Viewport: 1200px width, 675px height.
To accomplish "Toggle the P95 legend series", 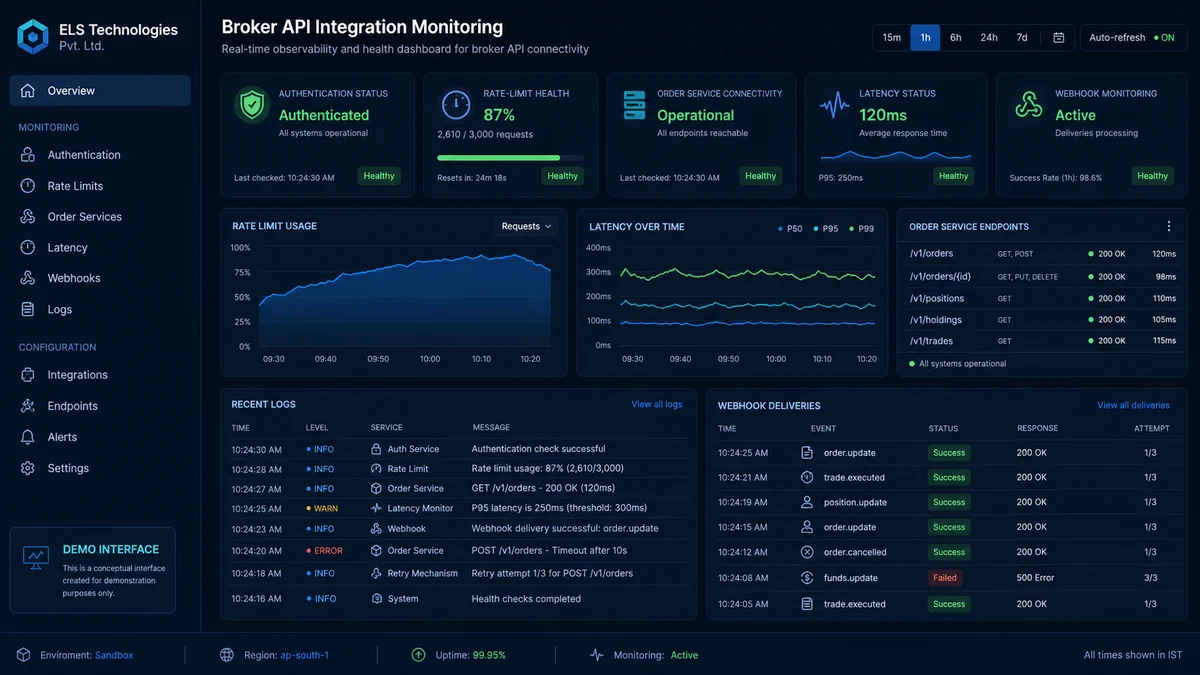I will tap(826, 229).
